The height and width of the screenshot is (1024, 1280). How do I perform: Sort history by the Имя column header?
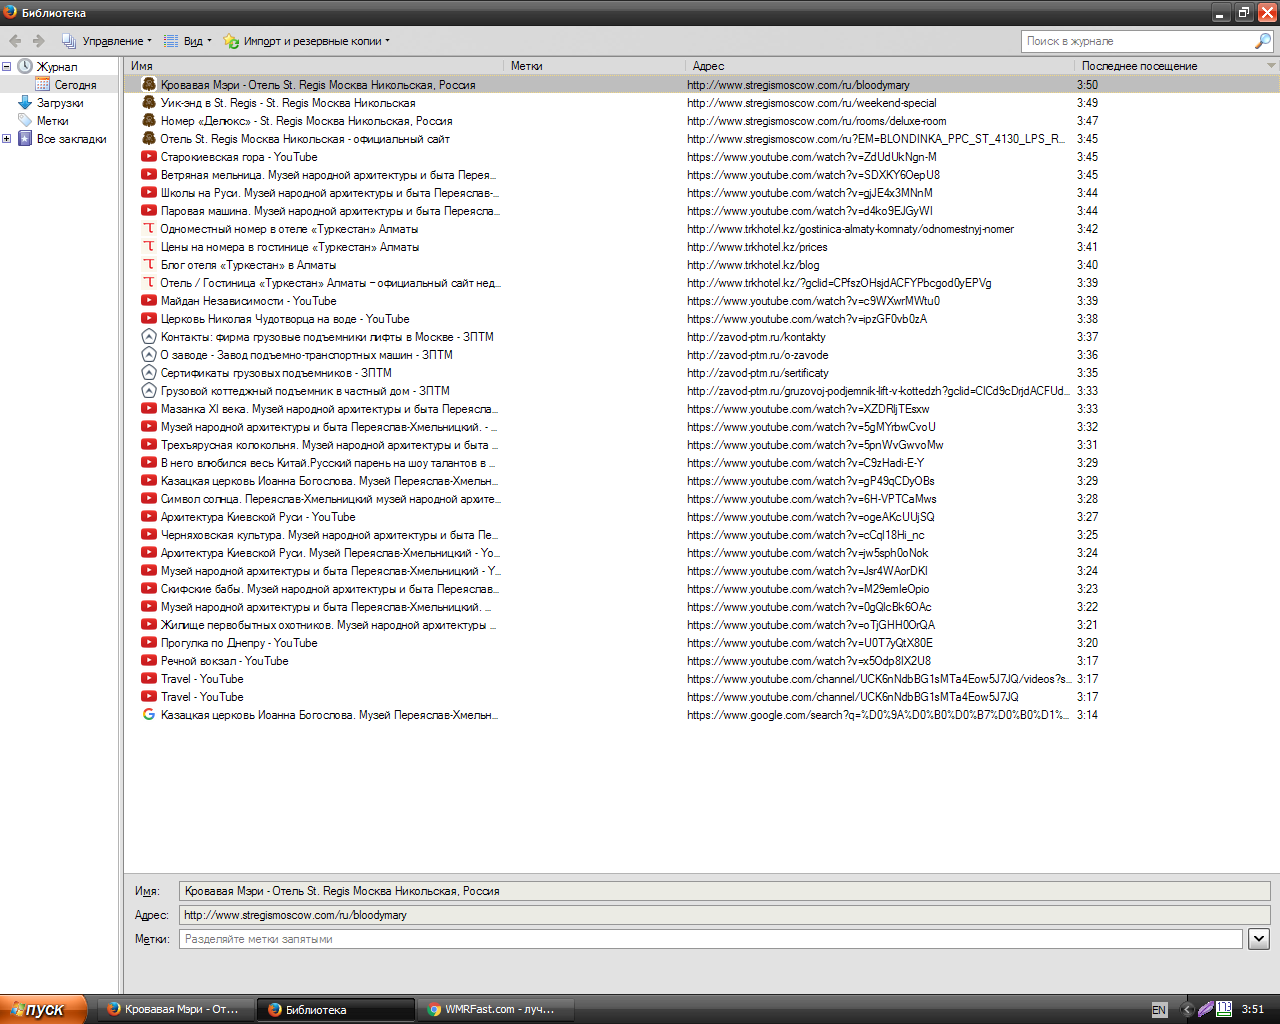tap(314, 65)
